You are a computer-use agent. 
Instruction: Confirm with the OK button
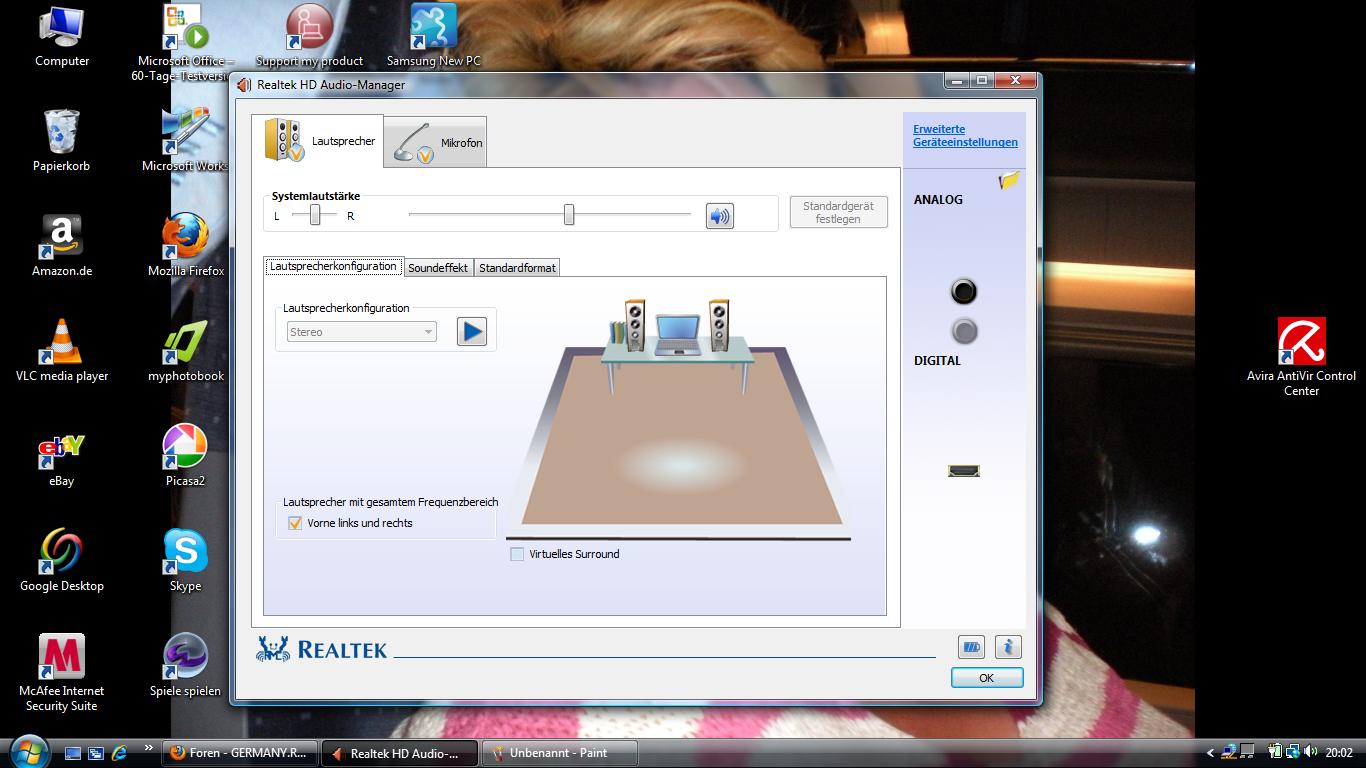point(987,678)
